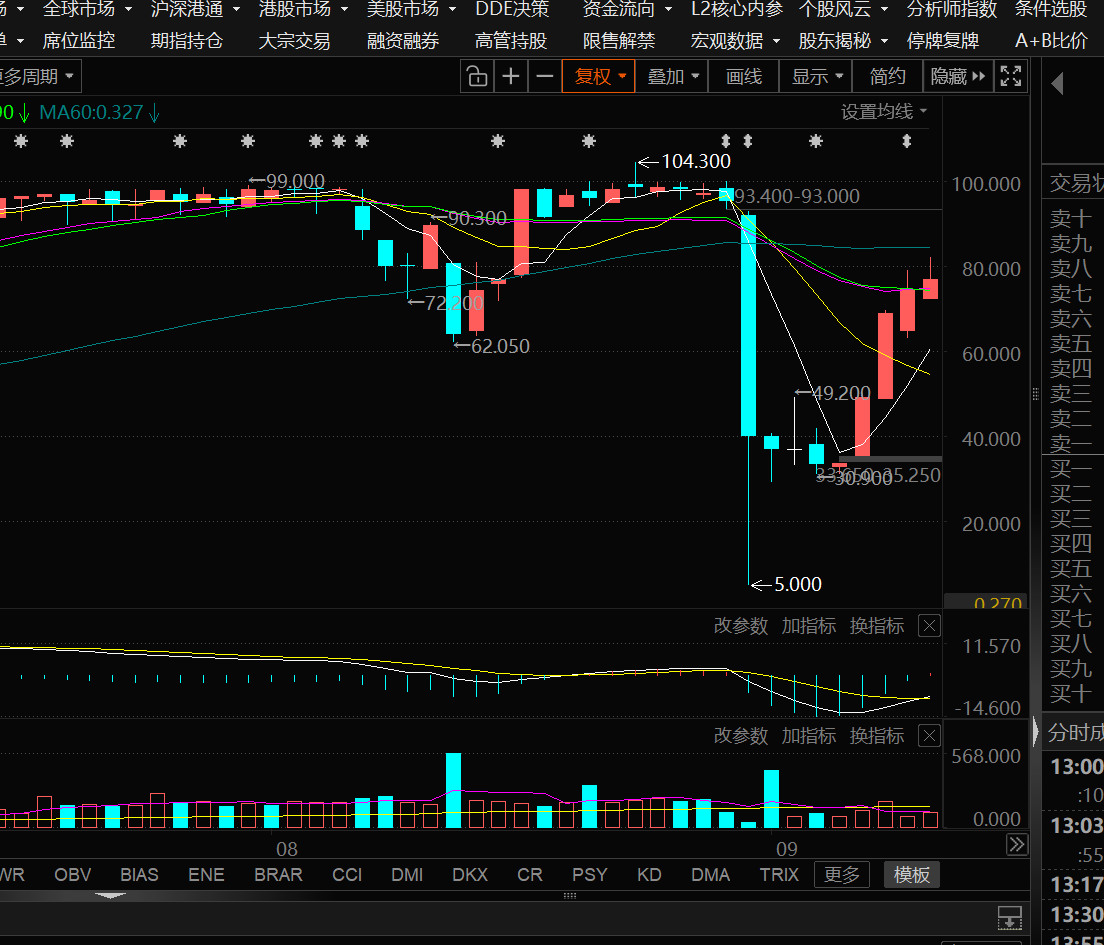Collapse right panel with left arrow
Image resolution: width=1104 pixels, height=945 pixels.
coord(1057,84)
